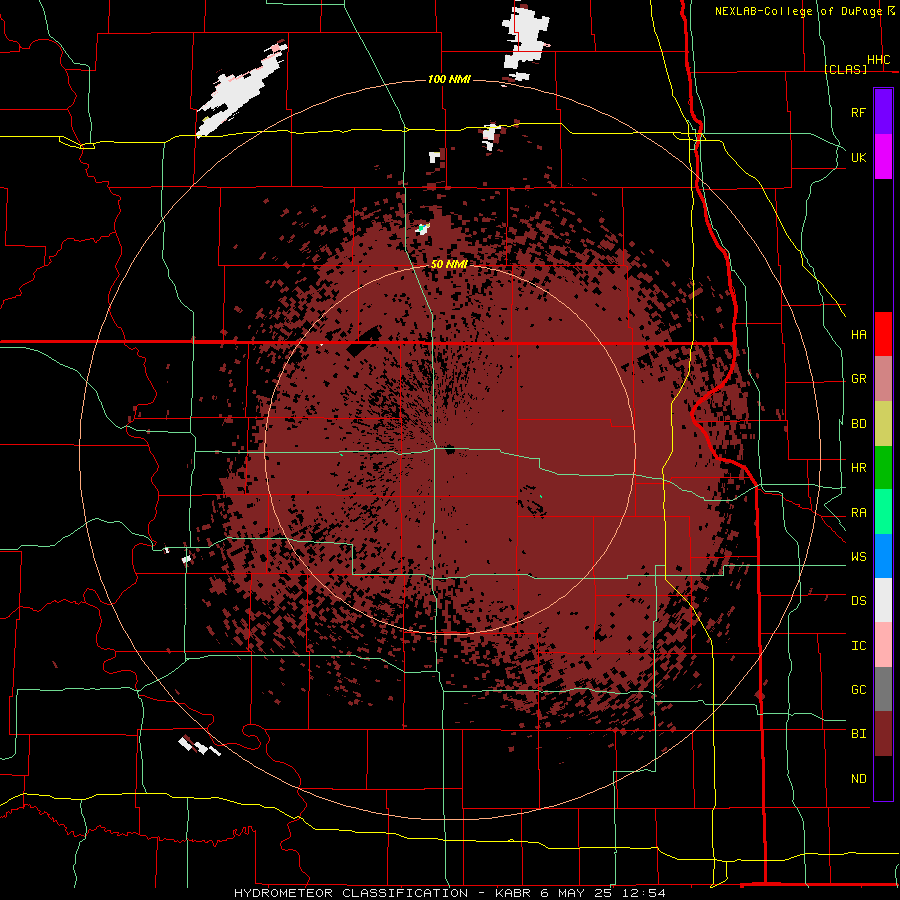Click the dark green HR legend swatch
The image size is (900, 900).
[x=883, y=468]
